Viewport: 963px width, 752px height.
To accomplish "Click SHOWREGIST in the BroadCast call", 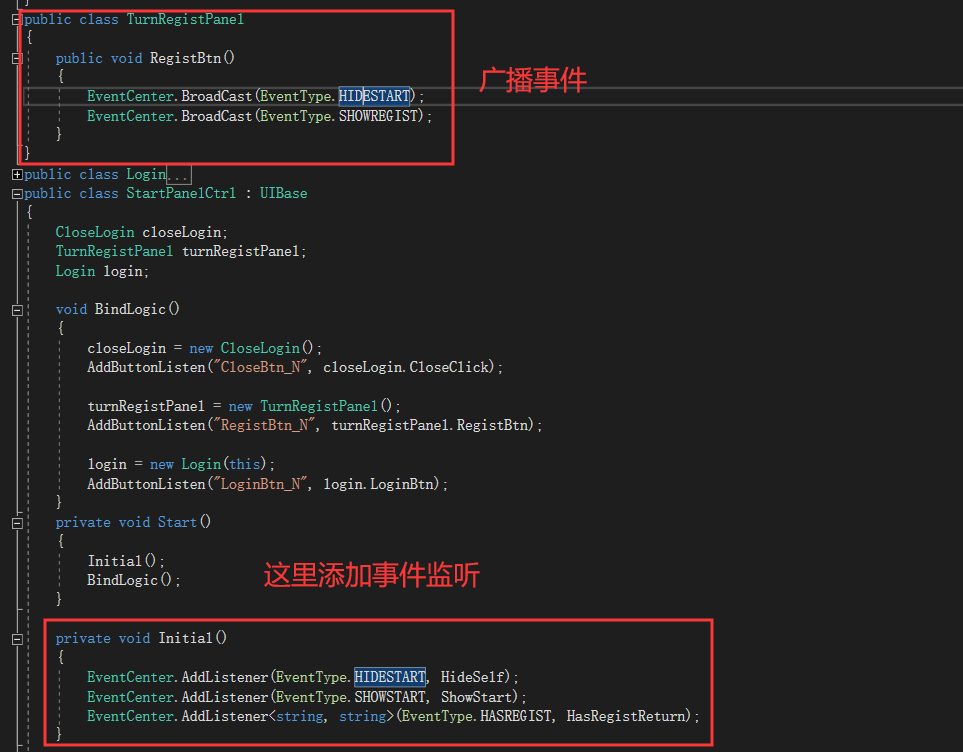I will click(x=378, y=116).
